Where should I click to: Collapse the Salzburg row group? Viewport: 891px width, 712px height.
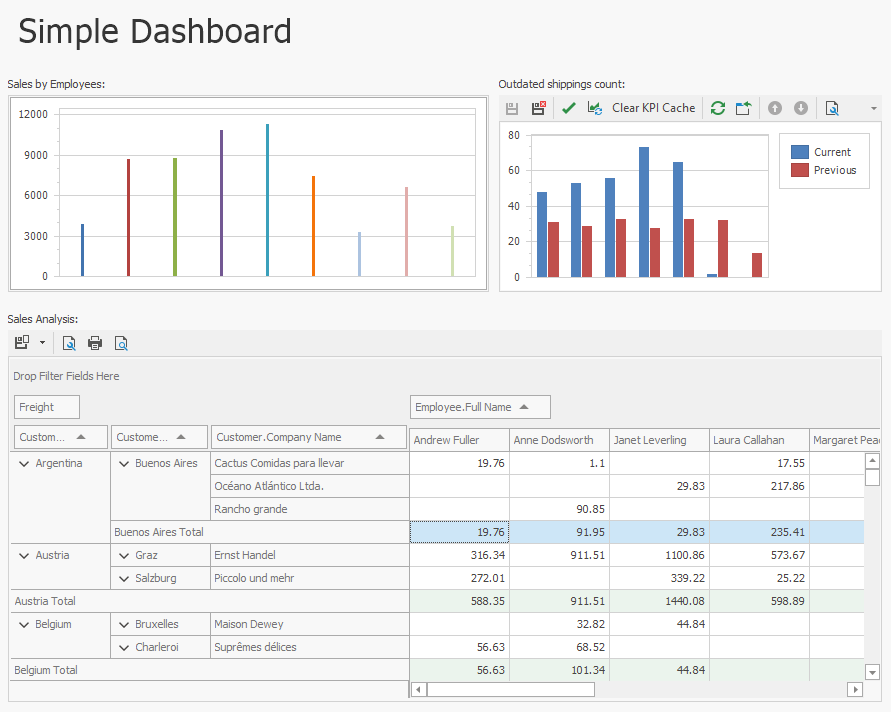124,578
